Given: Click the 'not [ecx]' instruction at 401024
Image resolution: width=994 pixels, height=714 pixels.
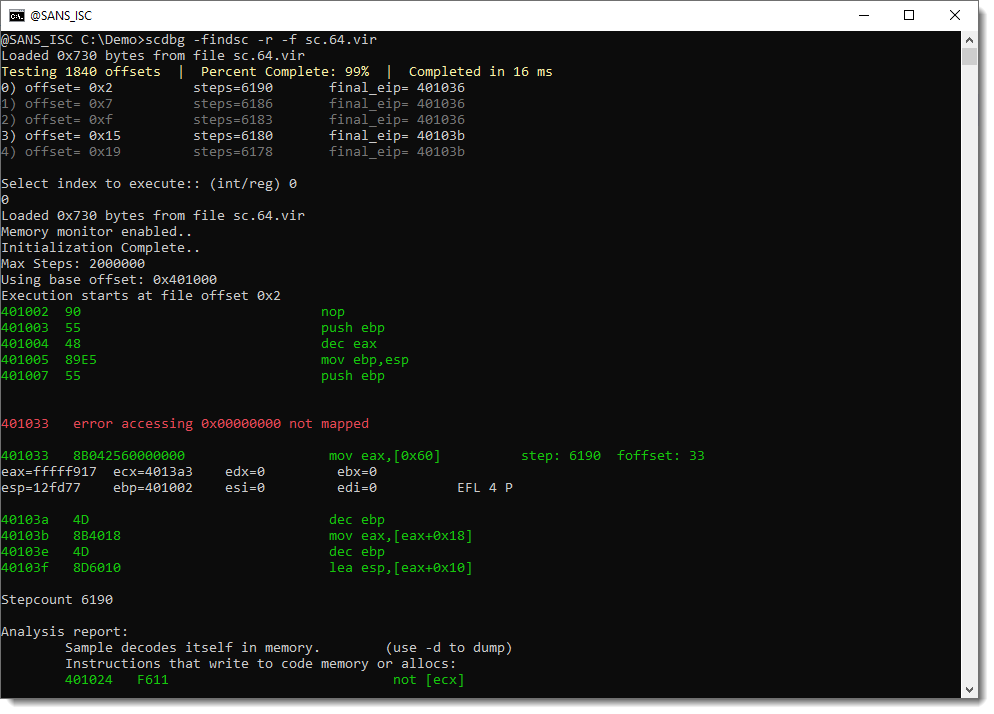Looking at the screenshot, I should point(428,680).
